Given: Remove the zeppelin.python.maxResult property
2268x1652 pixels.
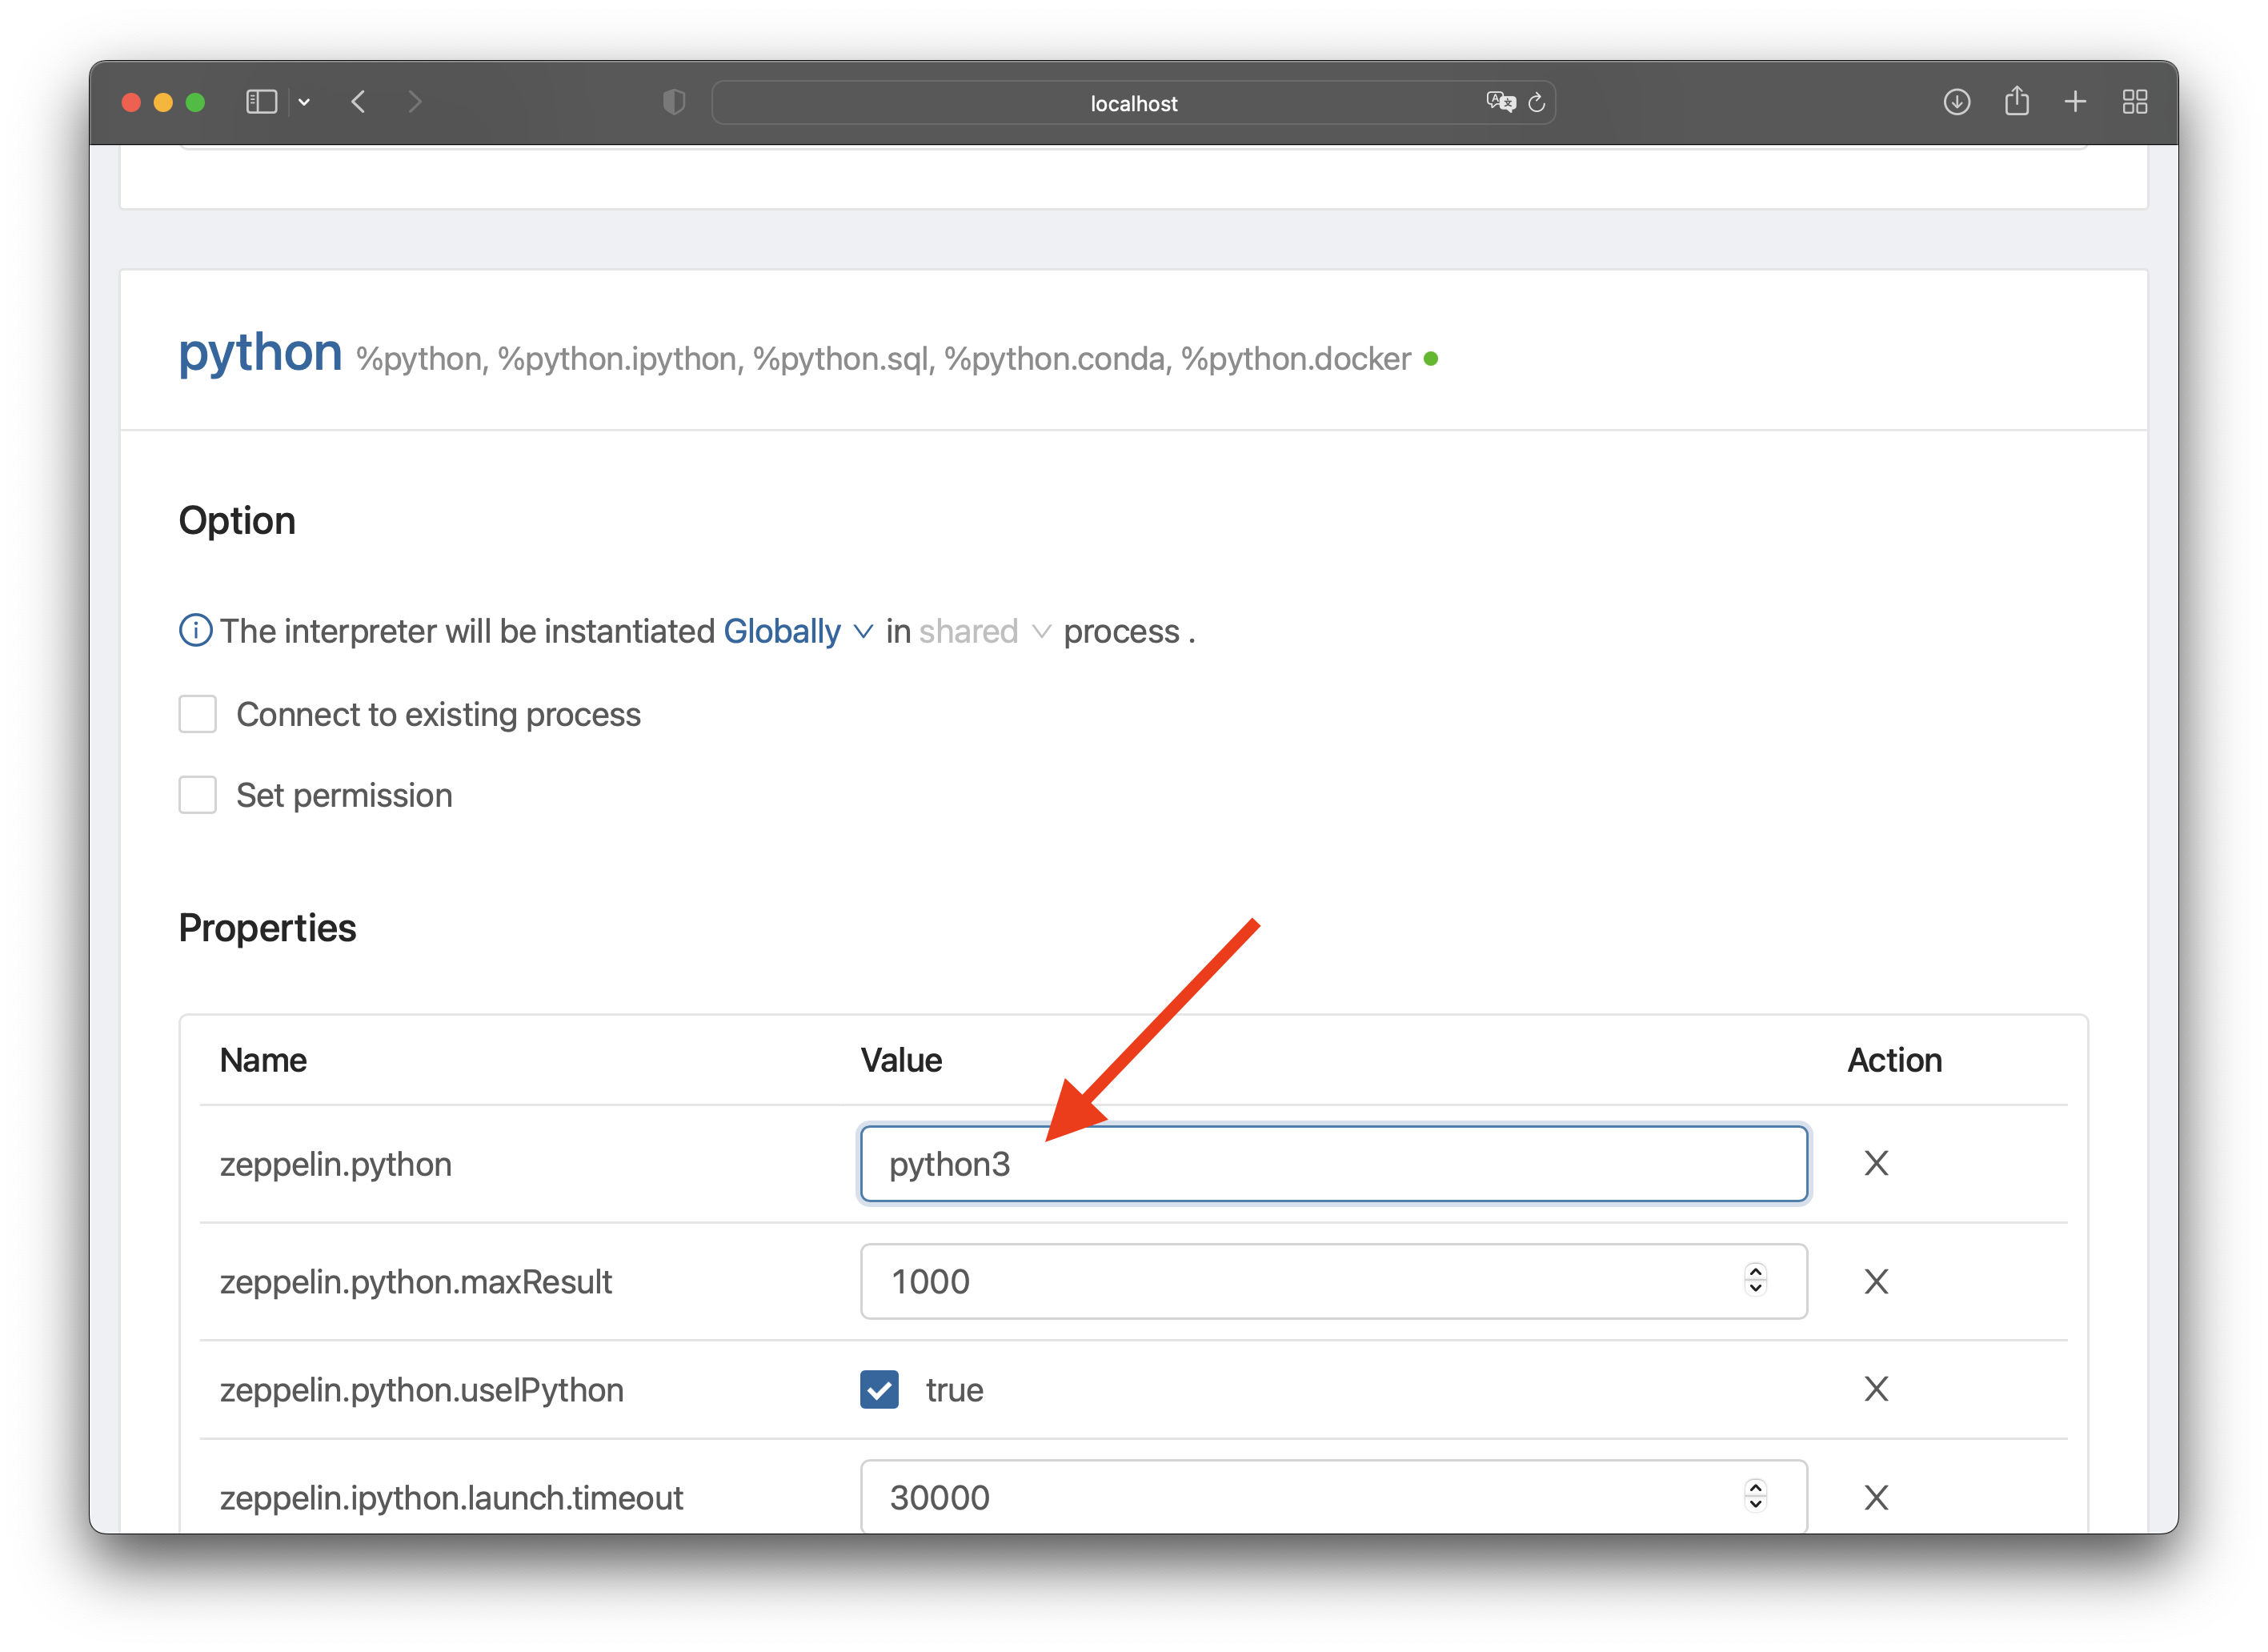Looking at the screenshot, I should pyautogui.click(x=1876, y=1281).
